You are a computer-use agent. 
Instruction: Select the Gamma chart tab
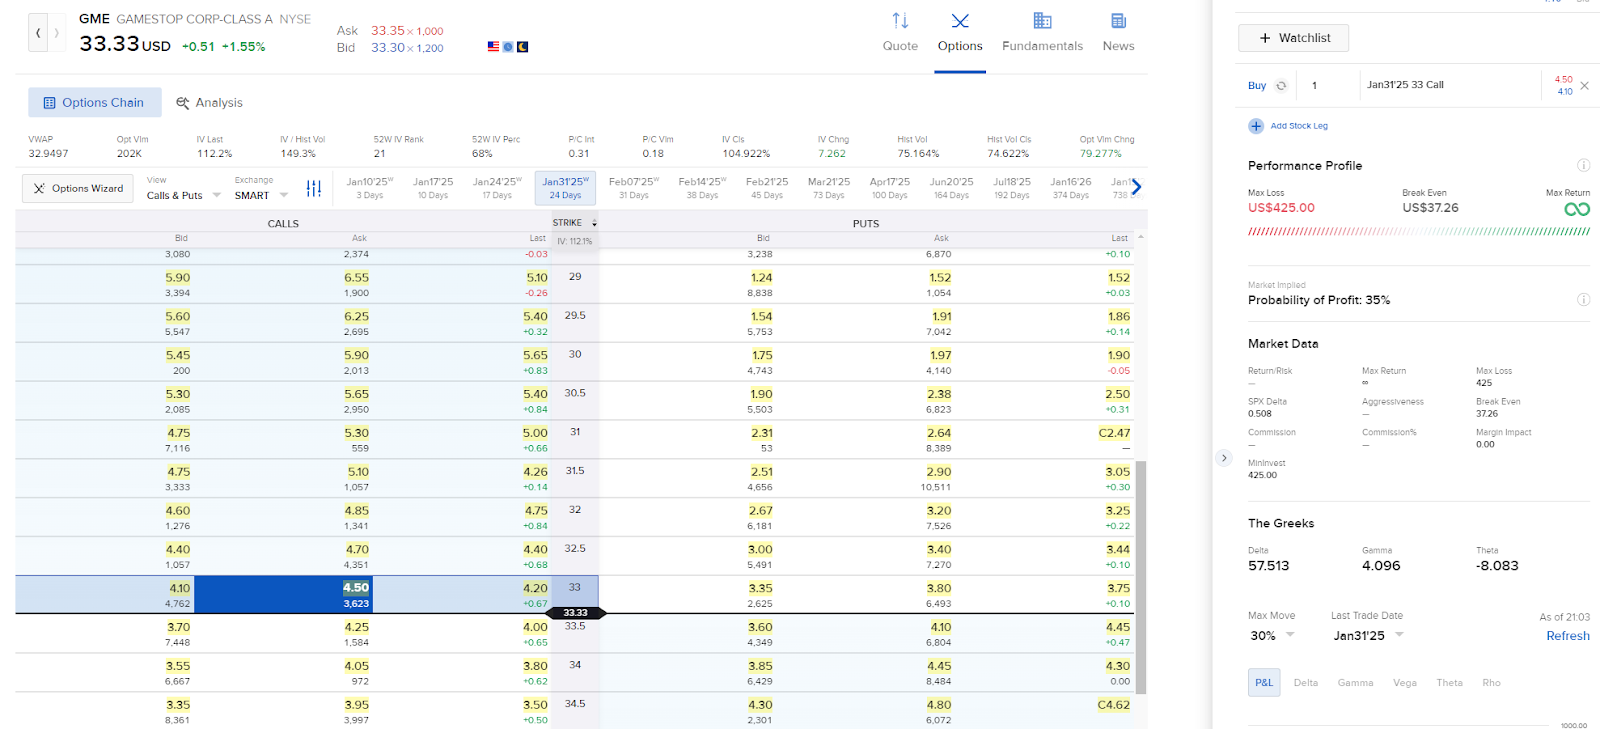tap(1355, 683)
